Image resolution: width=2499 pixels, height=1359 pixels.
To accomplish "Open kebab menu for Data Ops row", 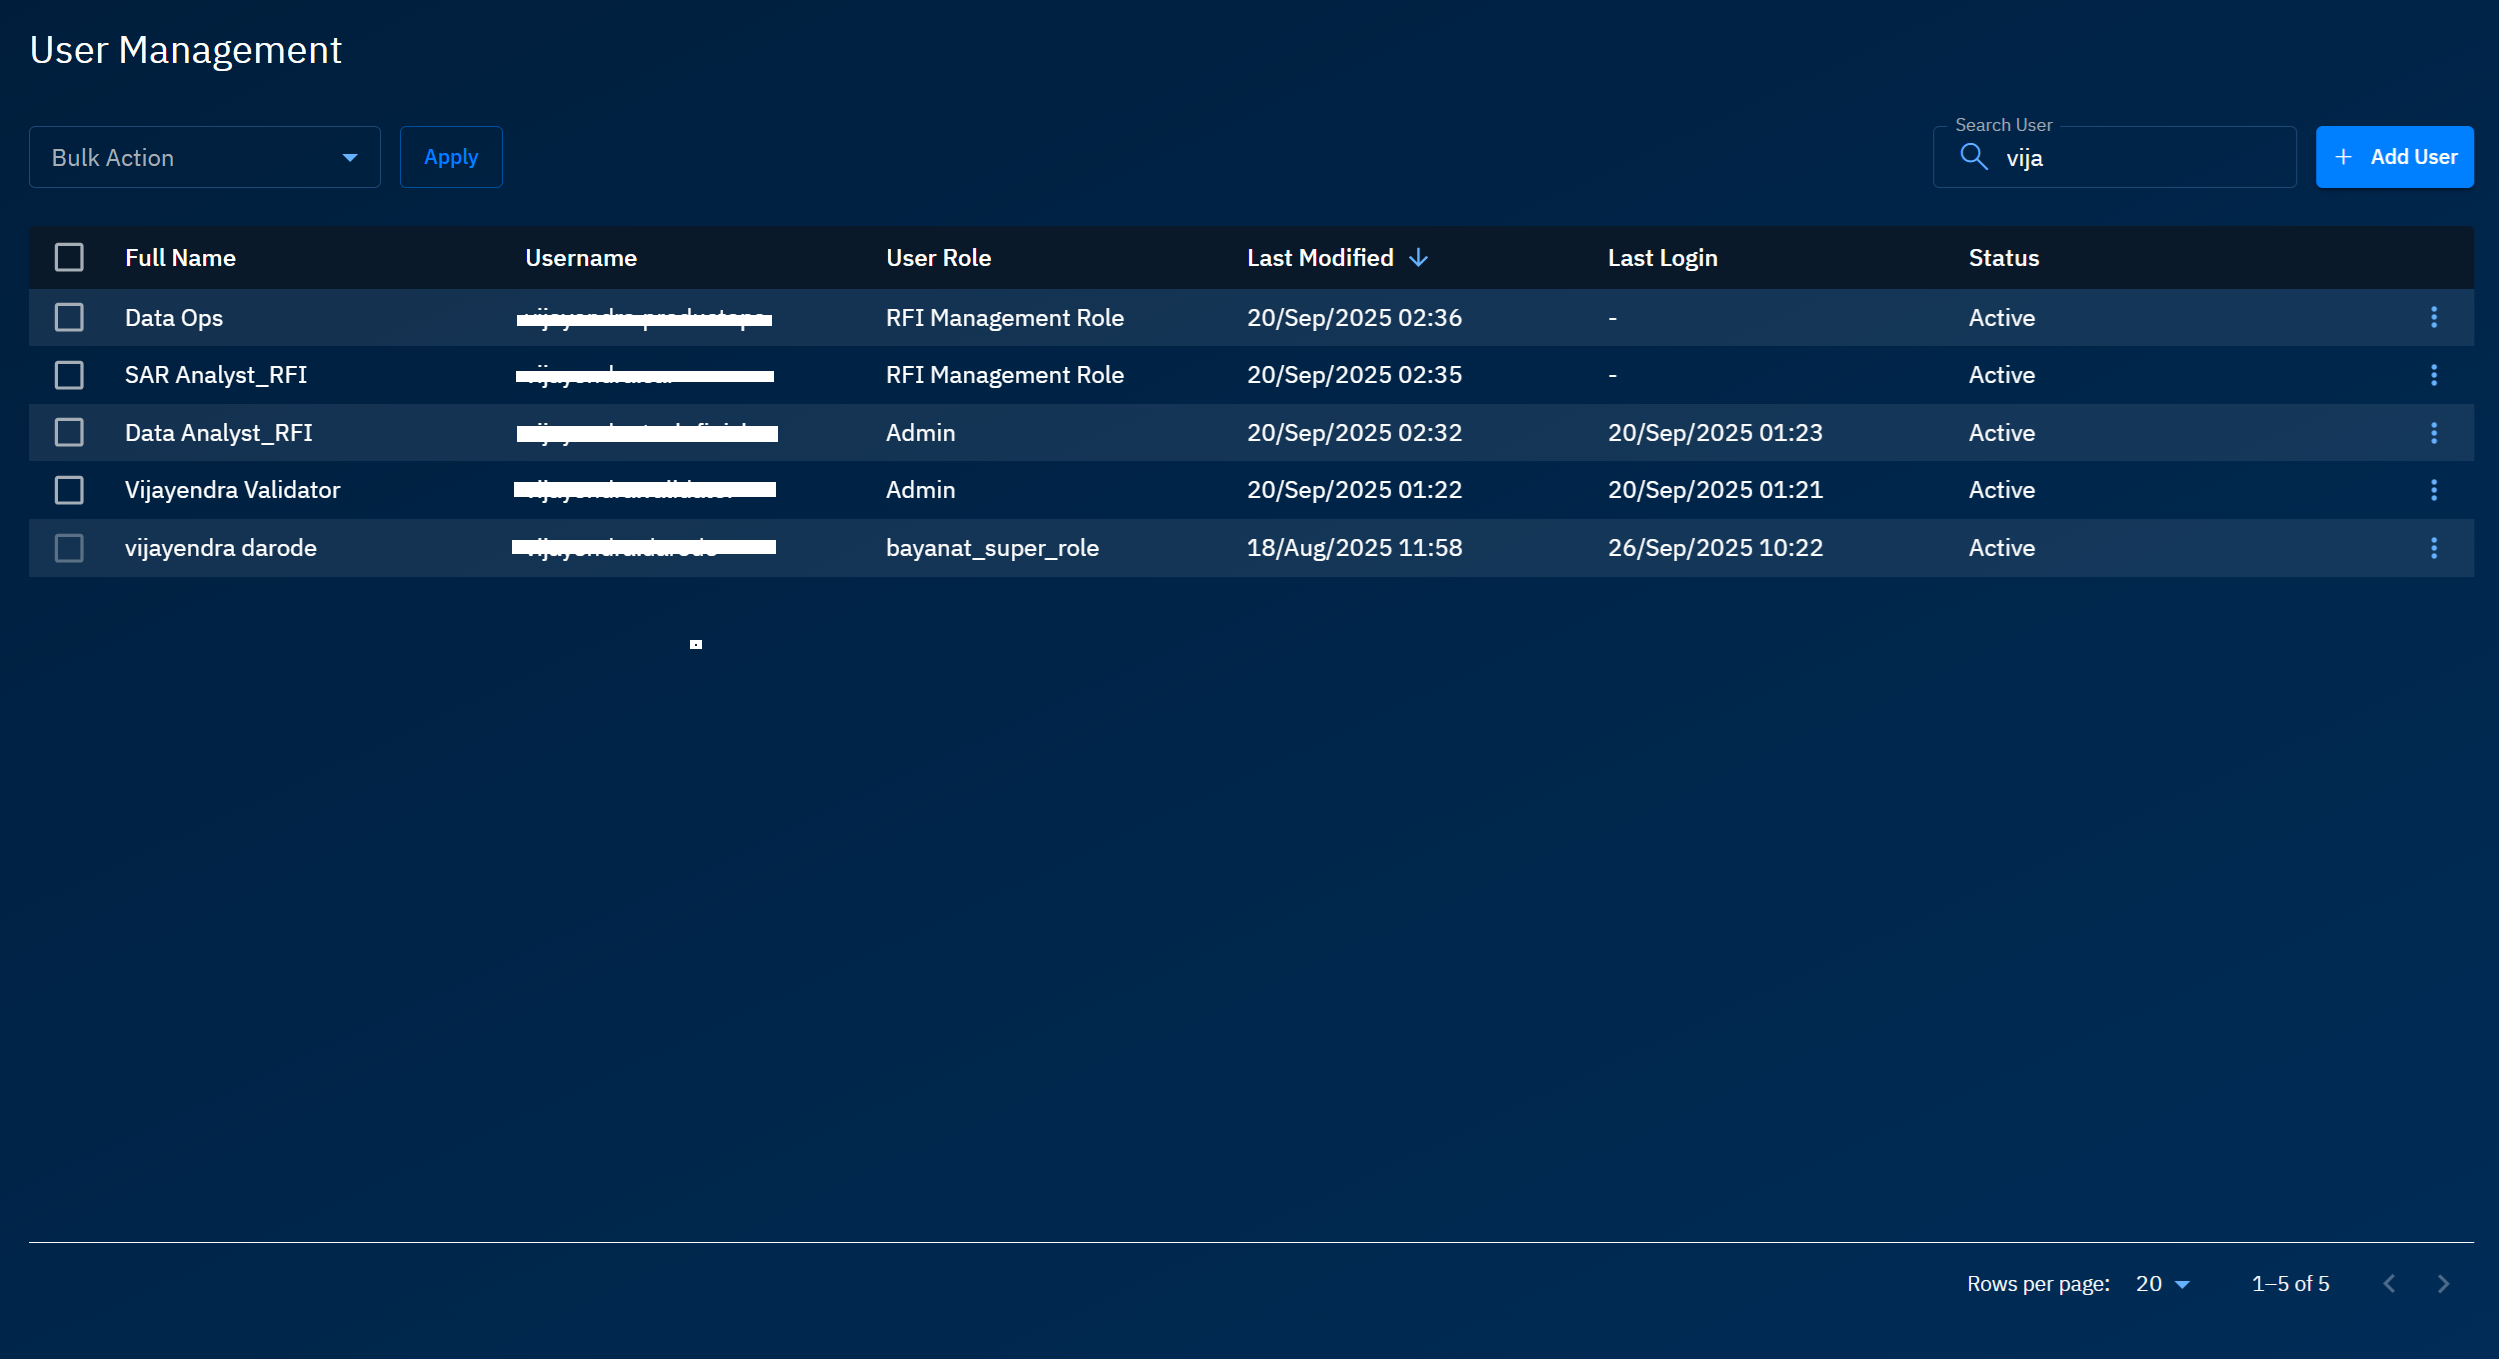I will (2433, 317).
